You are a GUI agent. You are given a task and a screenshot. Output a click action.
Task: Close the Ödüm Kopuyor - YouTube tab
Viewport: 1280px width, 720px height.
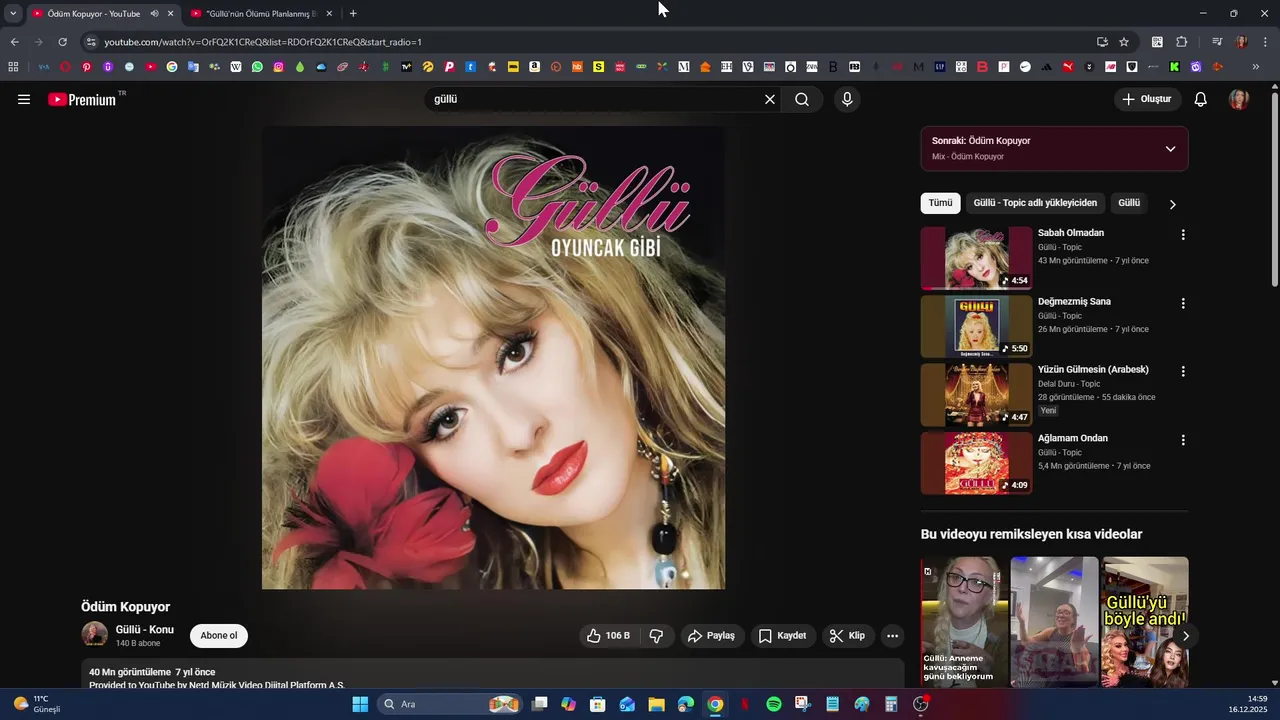click(170, 14)
